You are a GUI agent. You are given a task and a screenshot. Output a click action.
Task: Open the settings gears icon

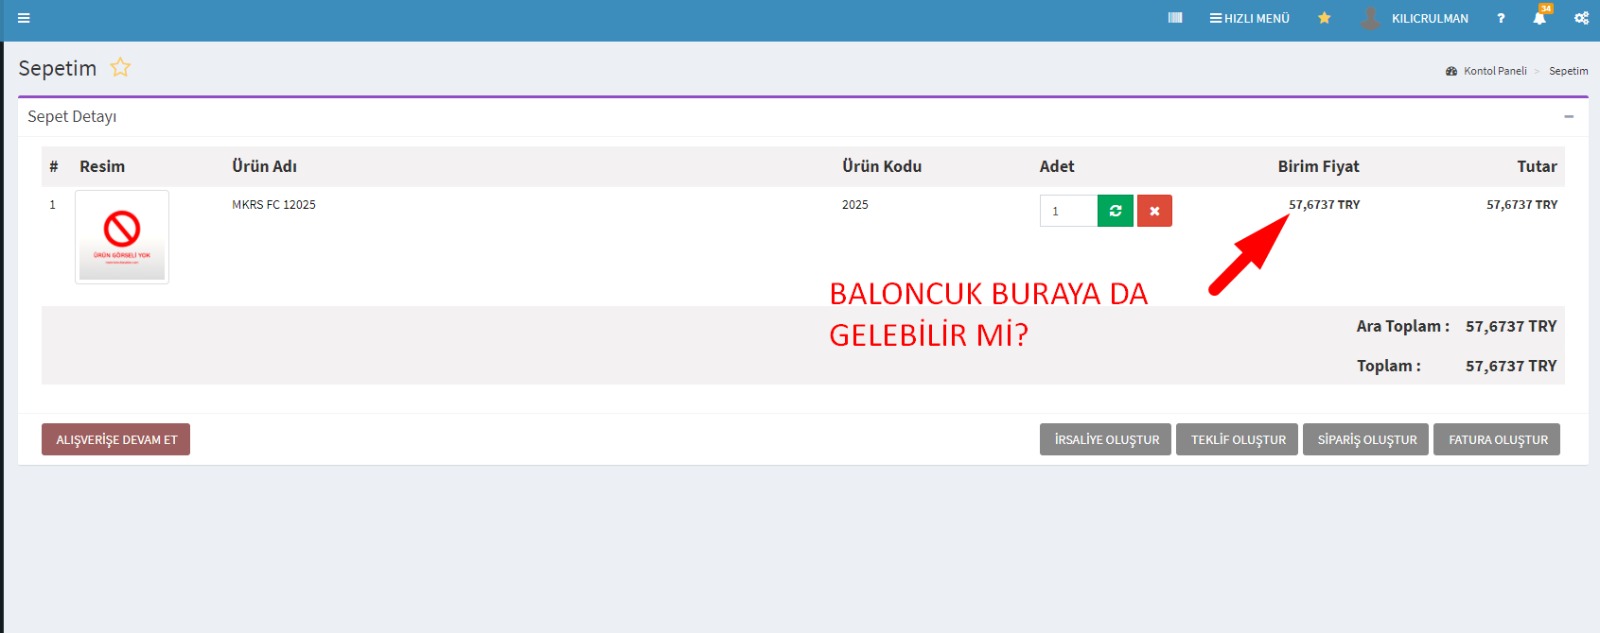[x=1581, y=18]
